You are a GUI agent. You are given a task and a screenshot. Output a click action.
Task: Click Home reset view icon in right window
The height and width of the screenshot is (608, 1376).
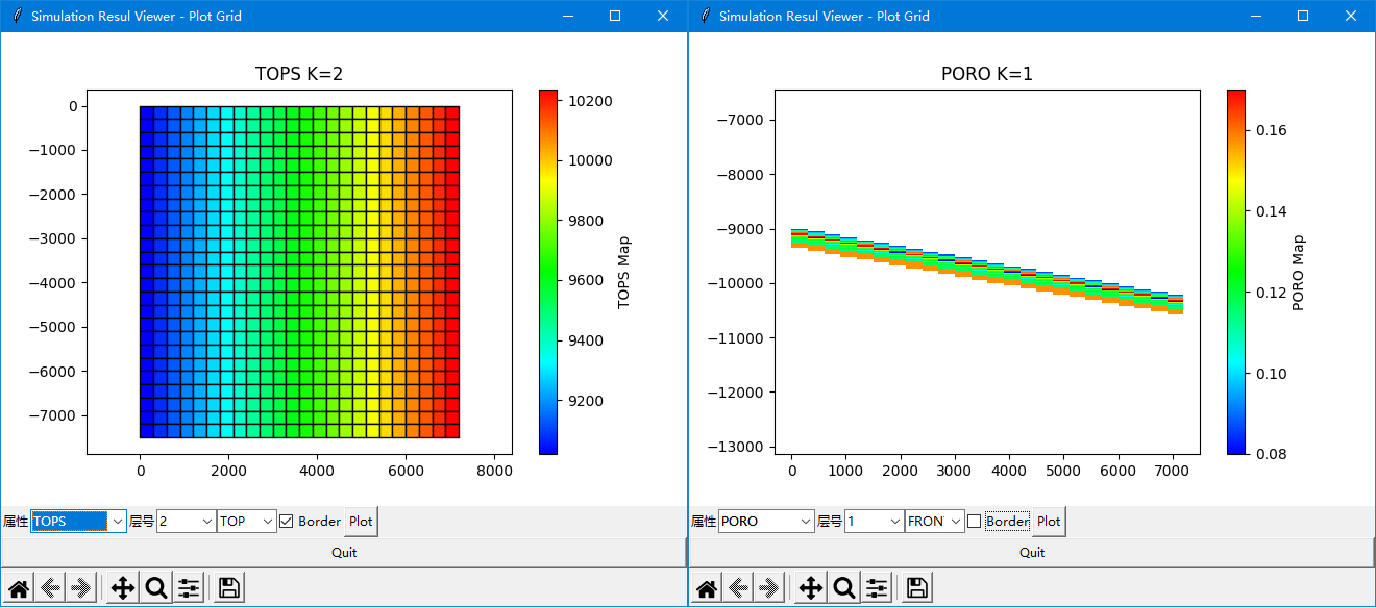tap(707, 589)
